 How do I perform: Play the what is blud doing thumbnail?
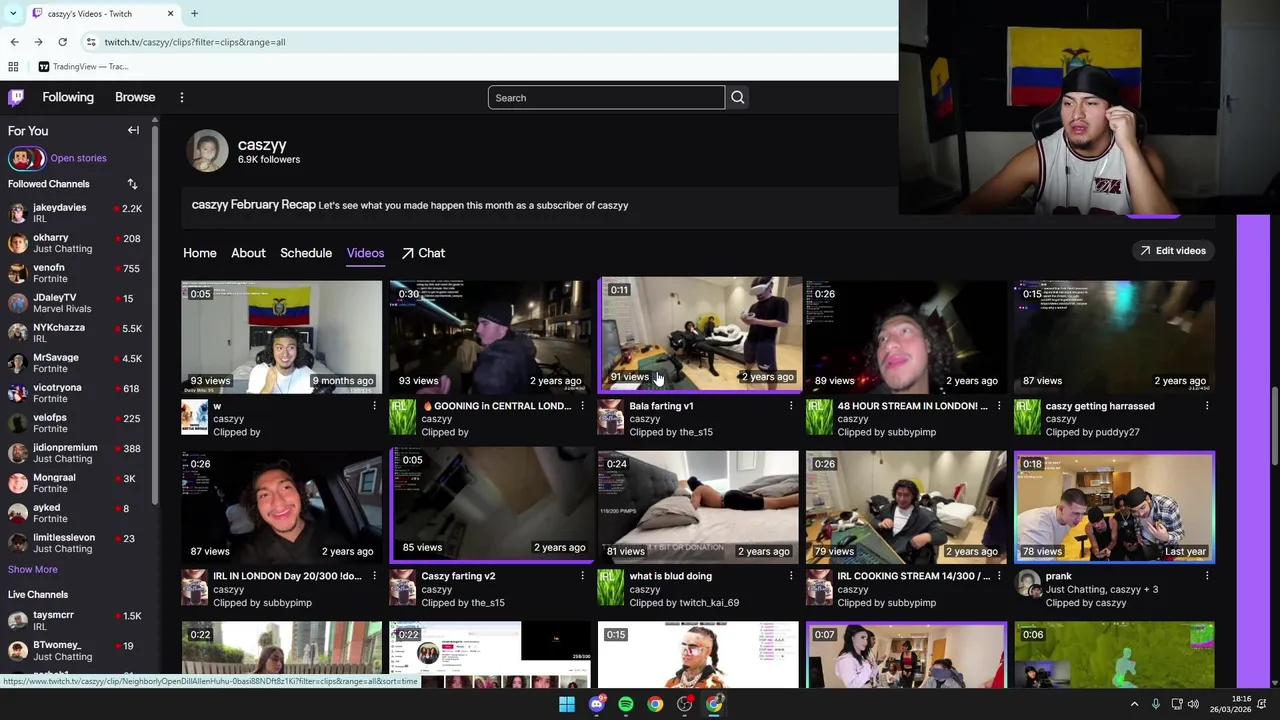point(698,507)
